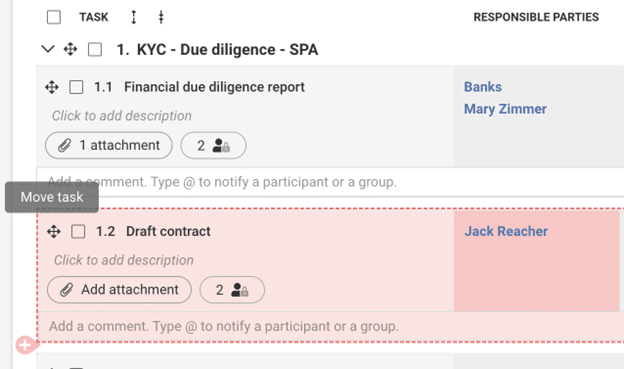The image size is (624, 369).
Task: Click the pink plus add-task icon
Action: pos(26,345)
